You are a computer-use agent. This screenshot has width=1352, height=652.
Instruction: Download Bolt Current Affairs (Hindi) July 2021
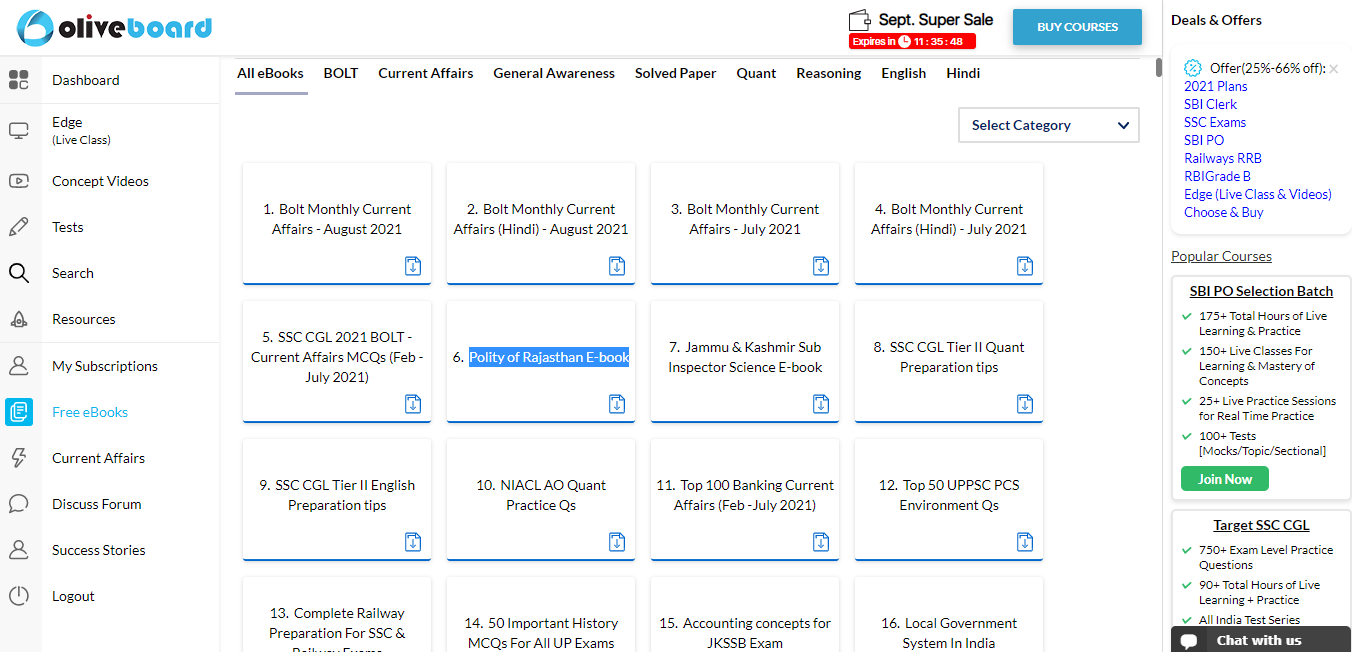(1025, 266)
